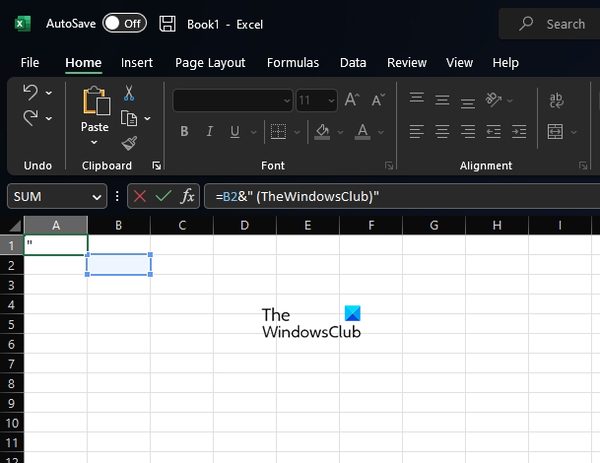Switch to the Formulas tab
The width and height of the screenshot is (600, 463).
[x=292, y=62]
